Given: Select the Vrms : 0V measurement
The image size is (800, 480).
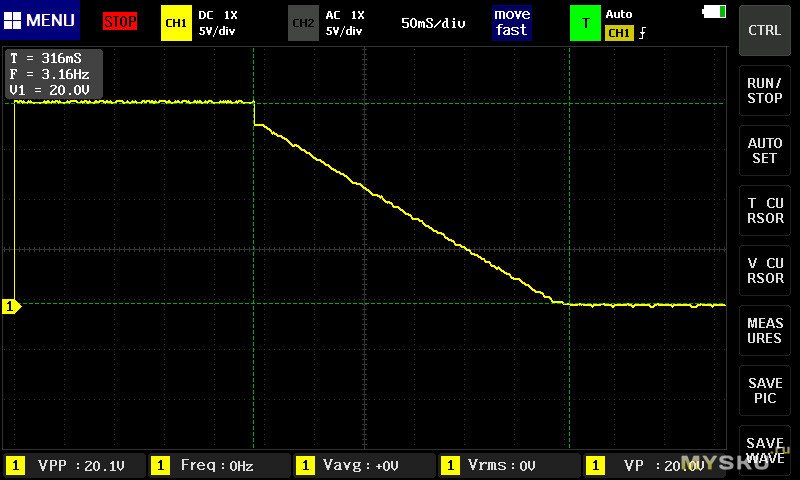Looking at the screenshot, I should tap(509, 465).
